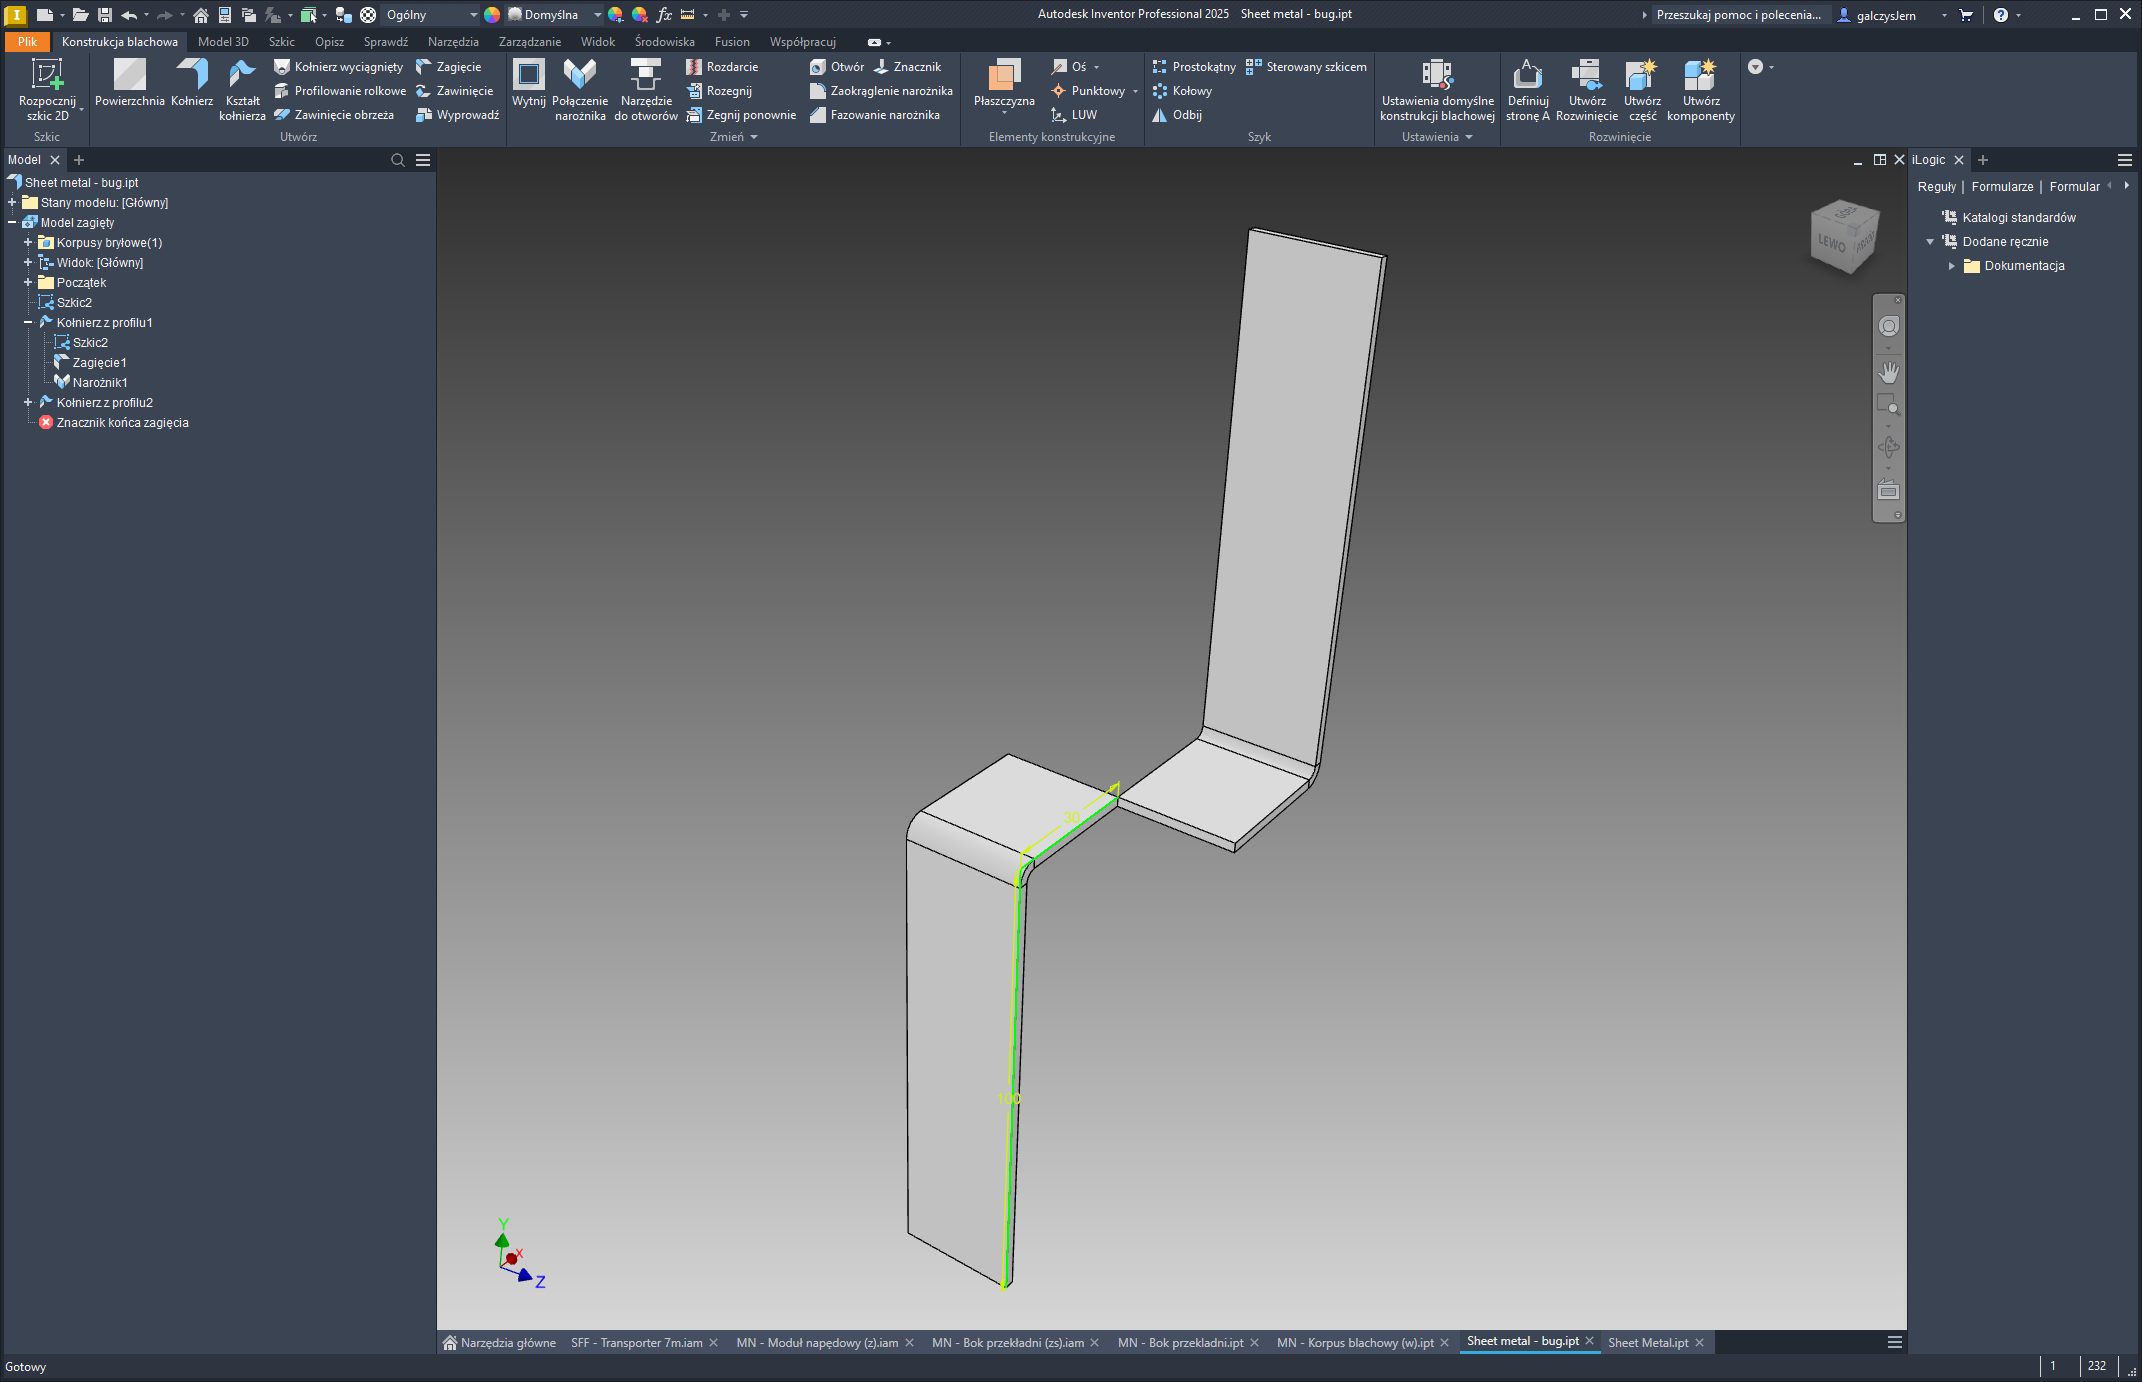Choose the Kołowy circular pattern
This screenshot has width=2142, height=1382.
(1183, 91)
